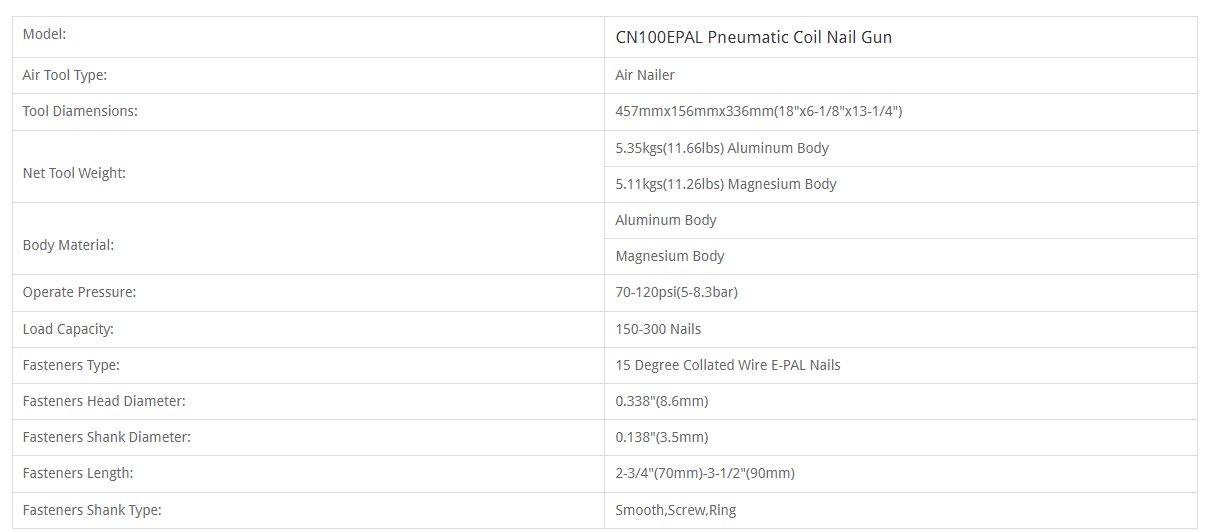
Task: Select the Body Material label
Action: pyautogui.click(x=69, y=245)
